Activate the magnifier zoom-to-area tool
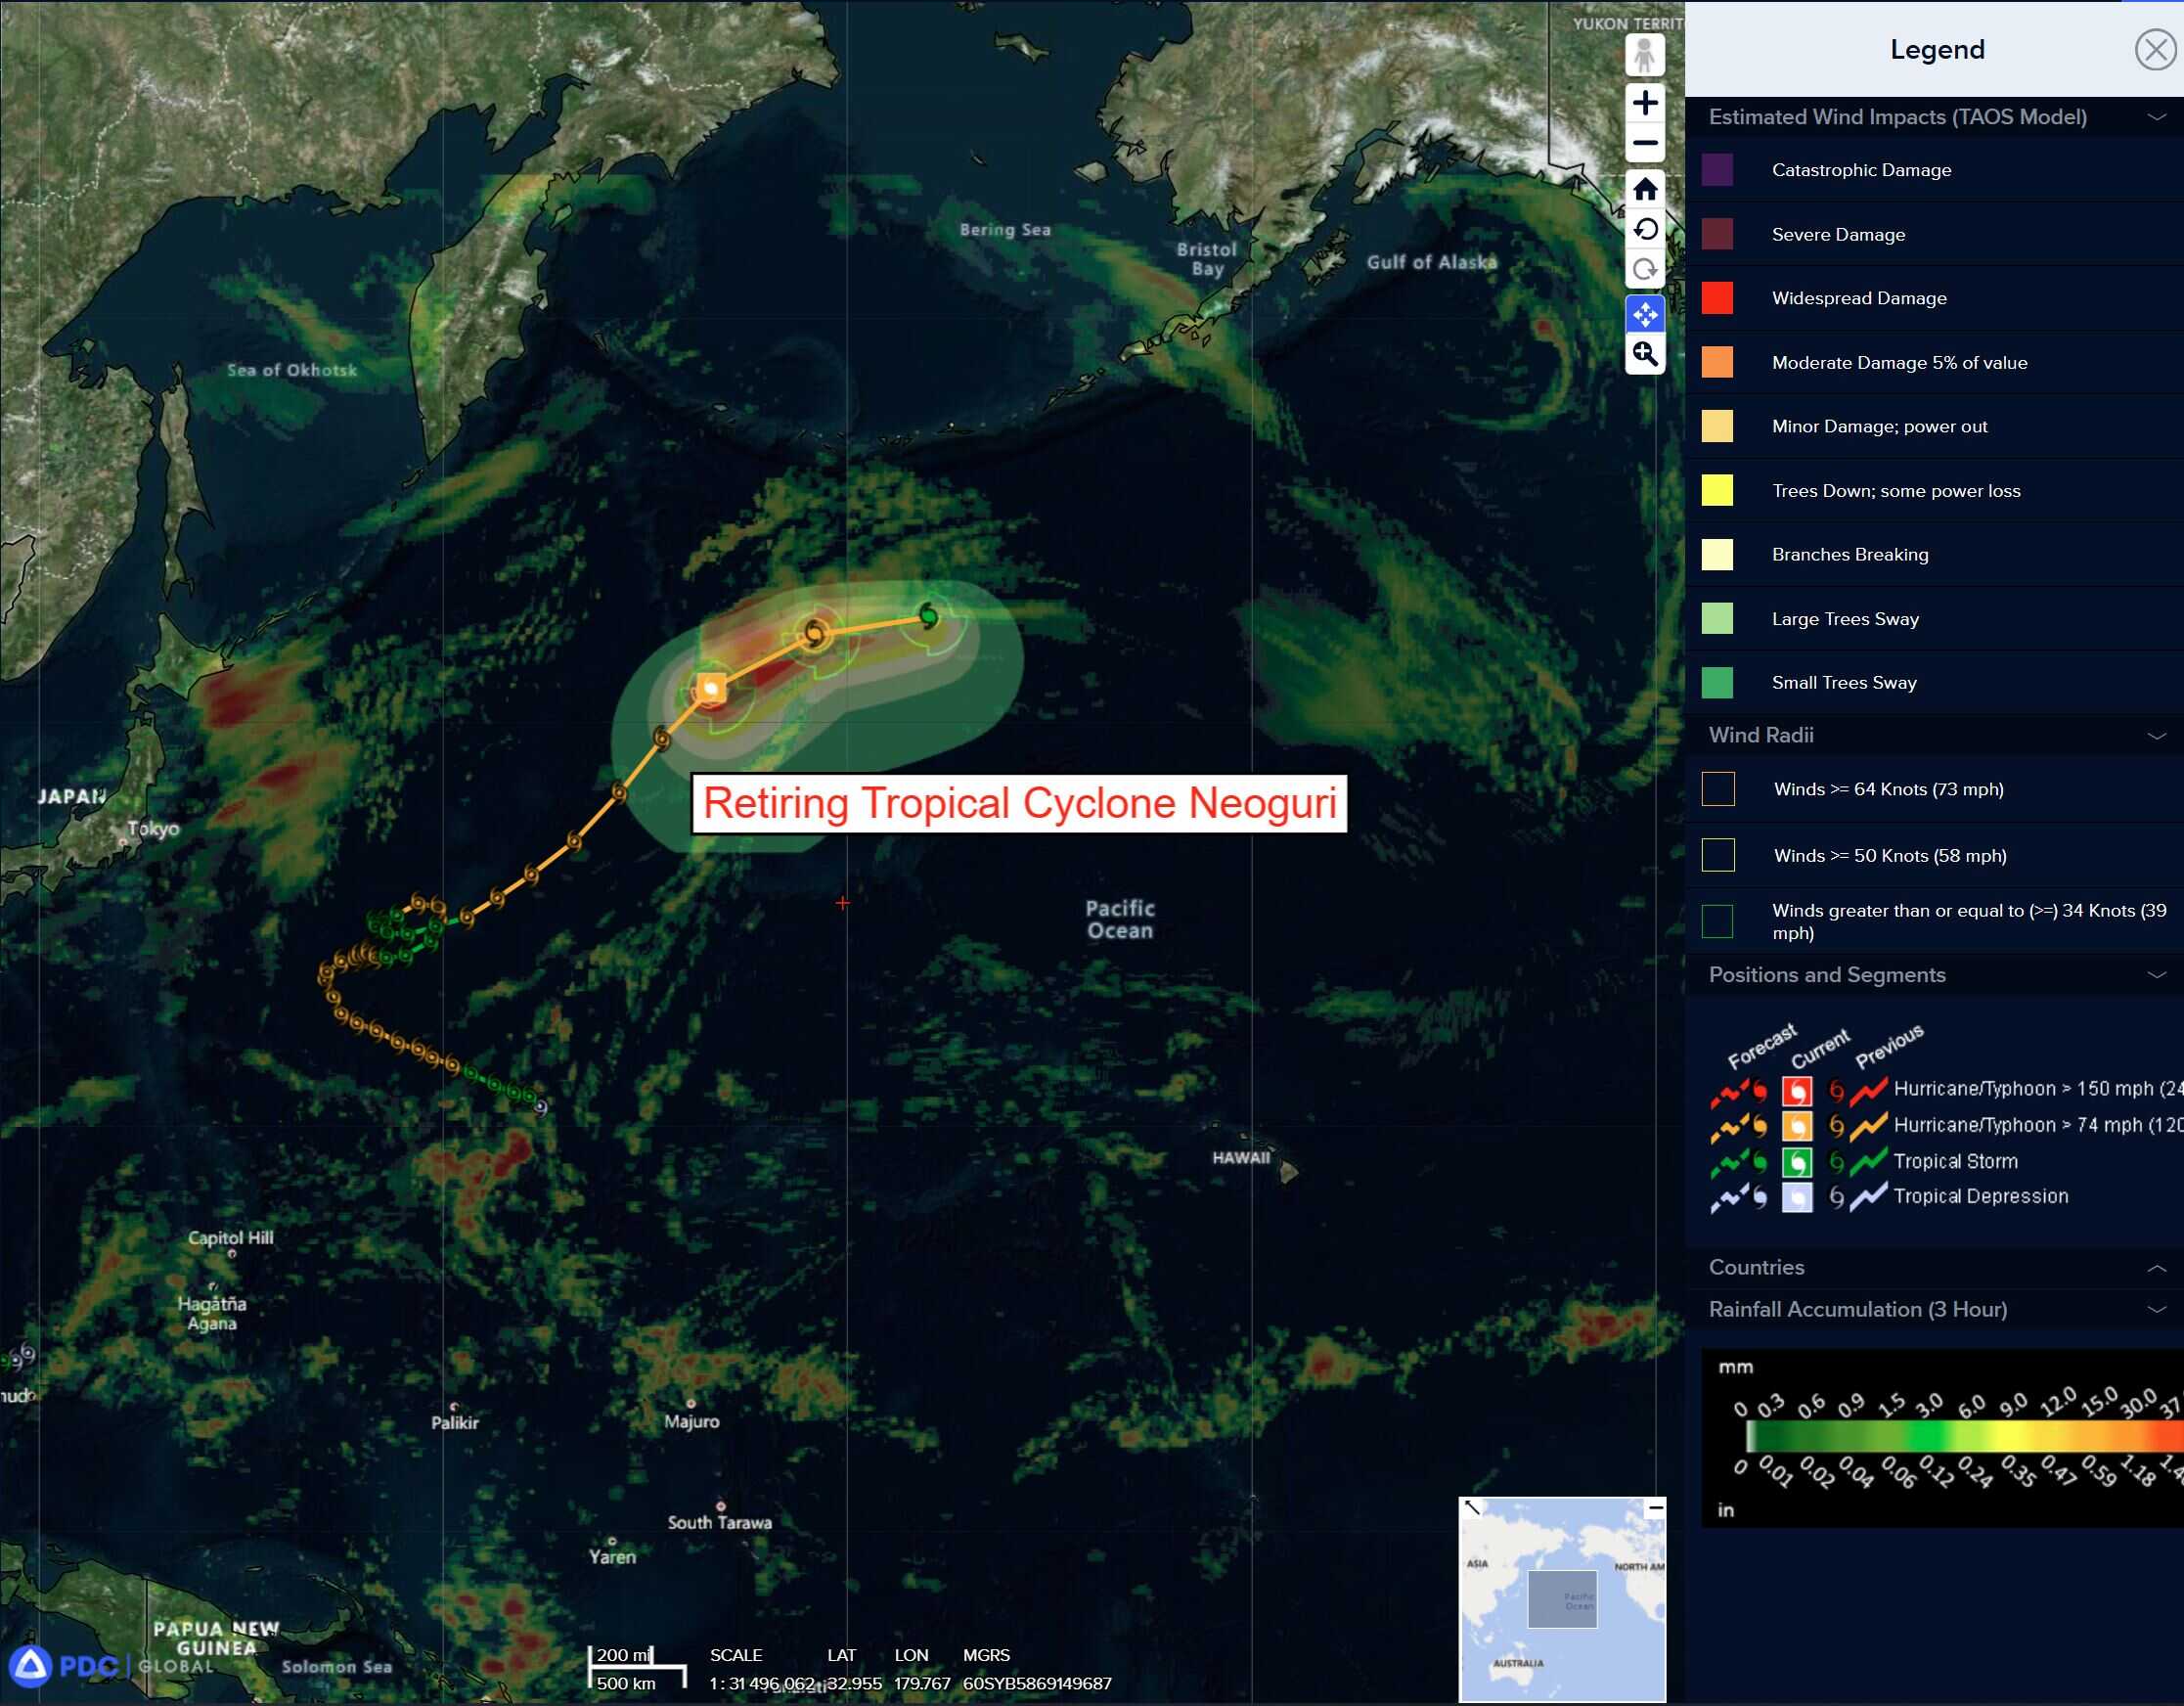The height and width of the screenshot is (1706, 2184). [x=1644, y=354]
